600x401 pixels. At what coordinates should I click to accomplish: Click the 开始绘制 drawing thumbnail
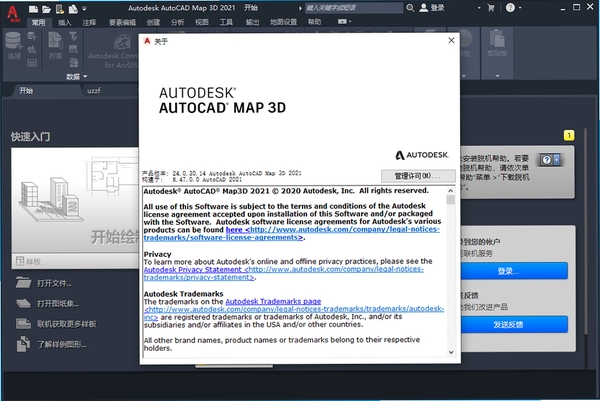pos(75,200)
